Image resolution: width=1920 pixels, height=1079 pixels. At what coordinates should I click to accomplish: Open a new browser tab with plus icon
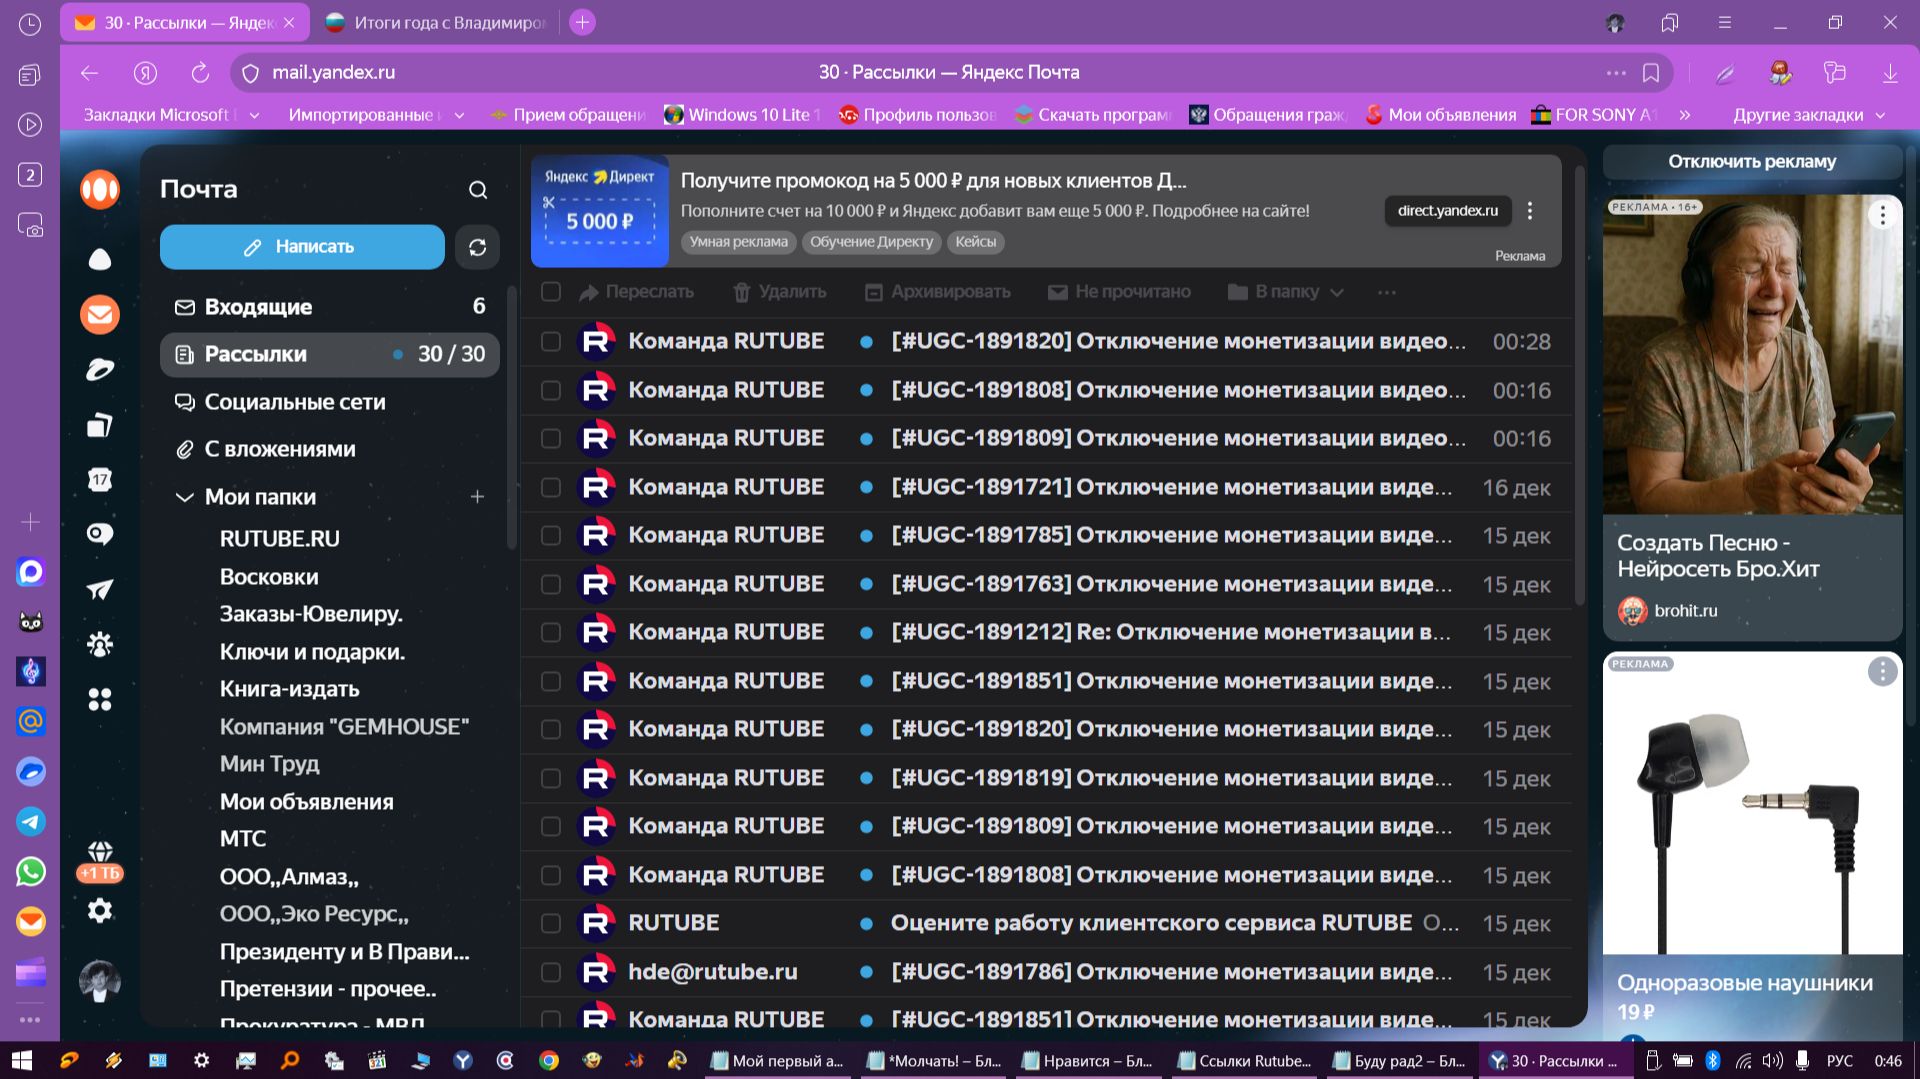tap(582, 22)
